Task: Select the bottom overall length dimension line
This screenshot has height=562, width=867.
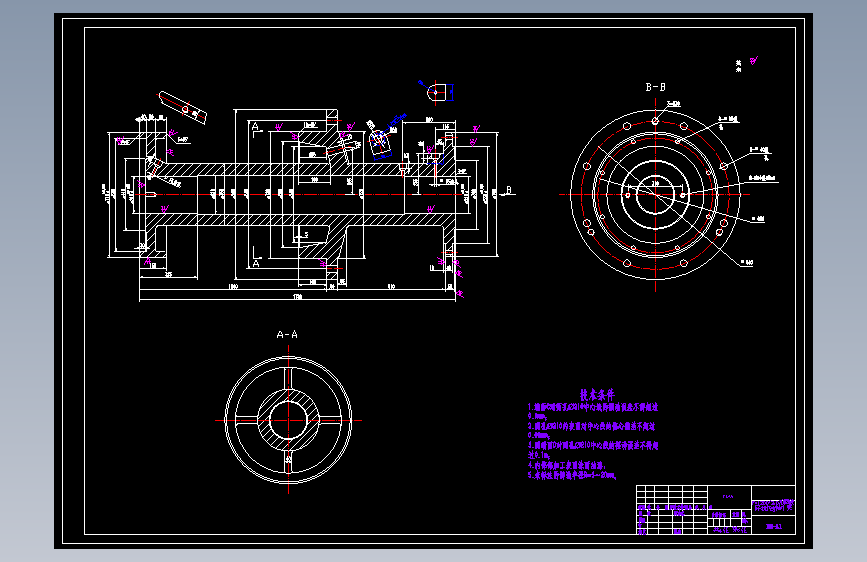Action: (297, 300)
